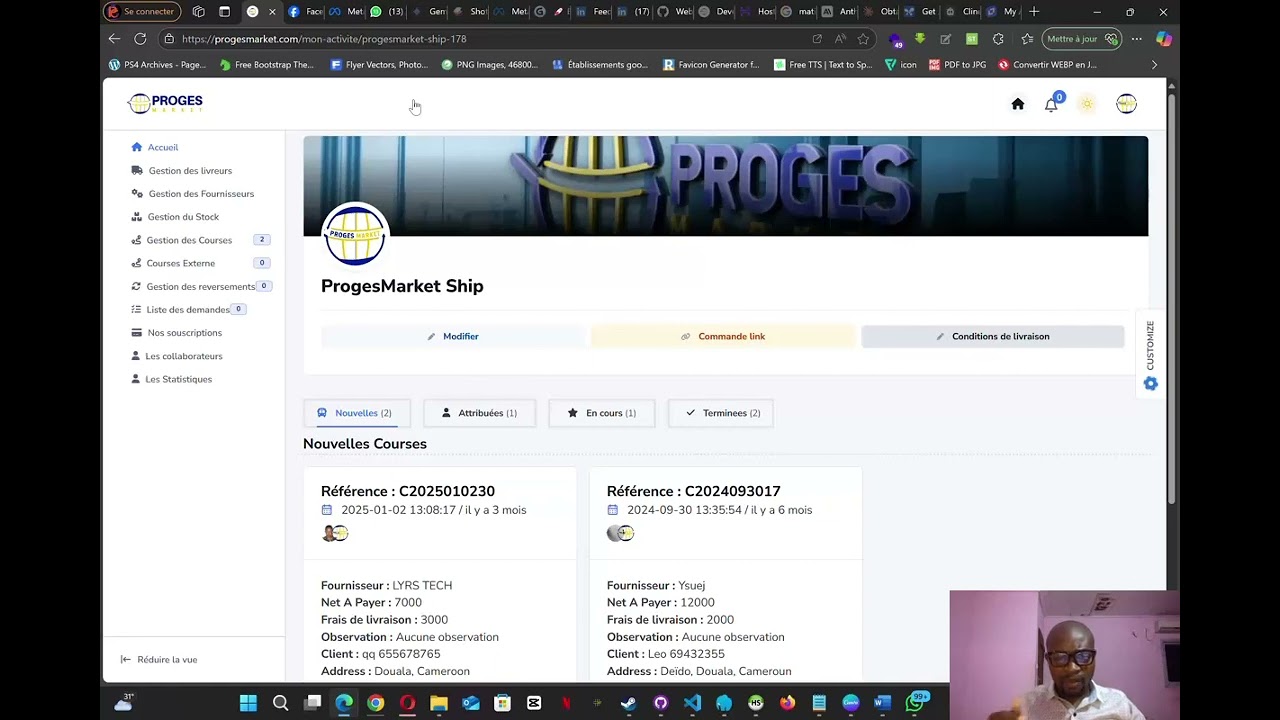
Task: Click Référence : C2025010230 course heading
Action: pos(408,491)
